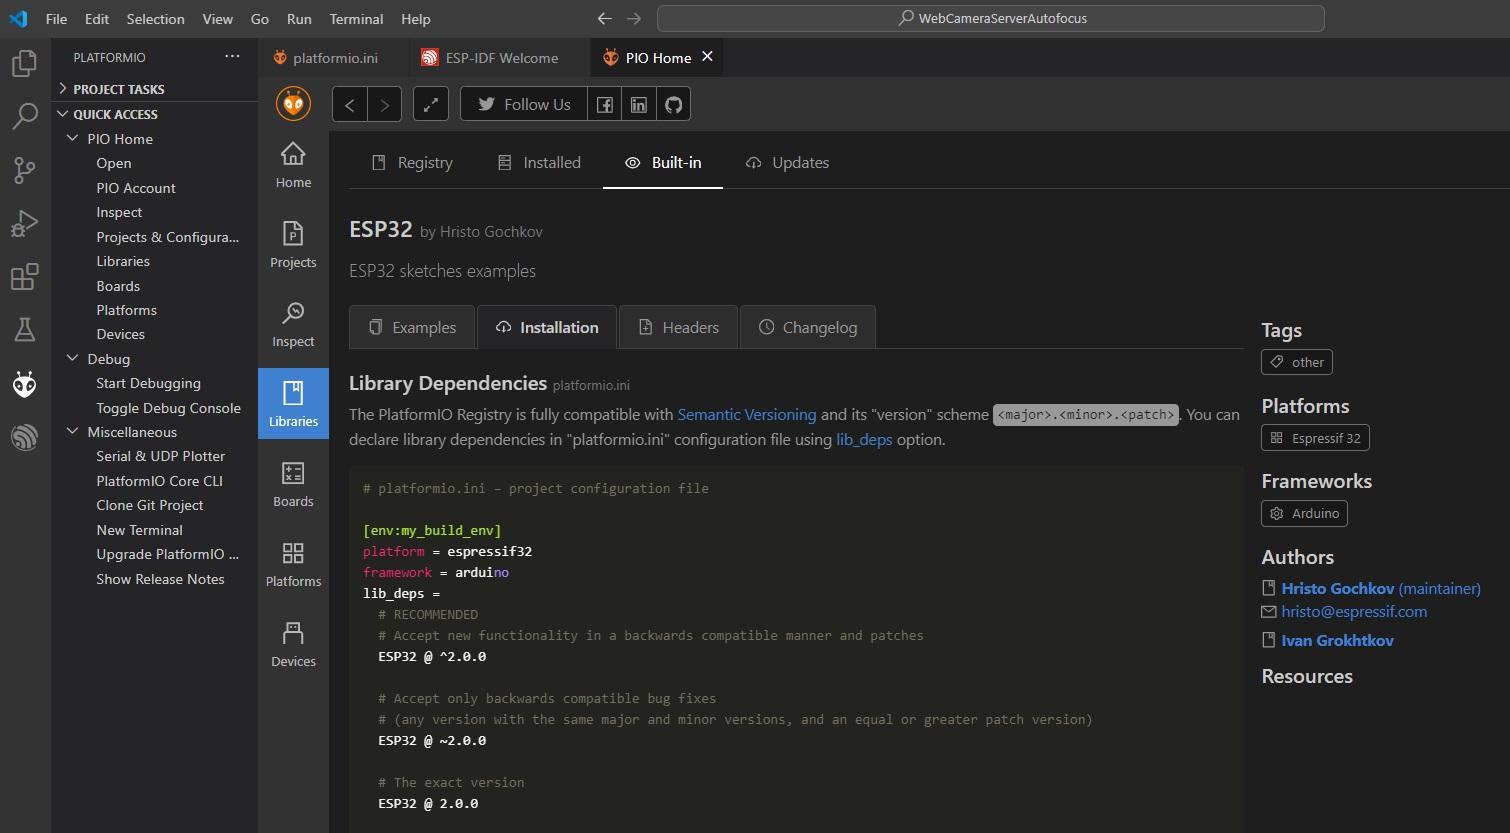1510x833 pixels.
Task: Click the WebCameraServerAutofocus command center search box
Action: pos(991,18)
